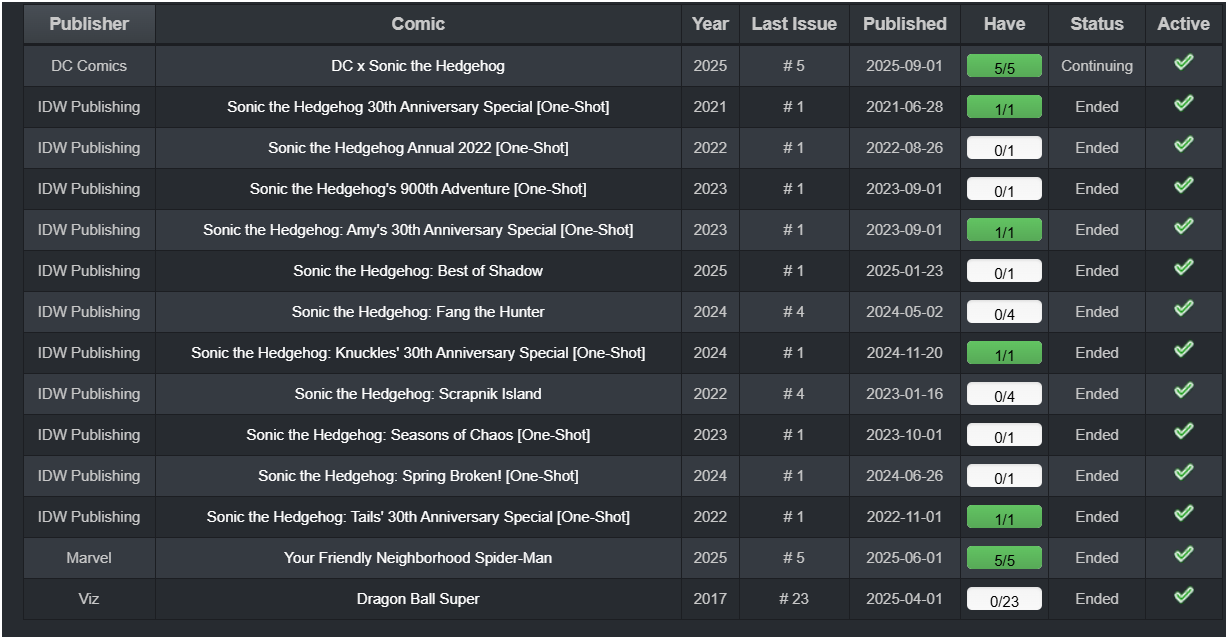Click the Continuing status cell

(x=1097, y=66)
